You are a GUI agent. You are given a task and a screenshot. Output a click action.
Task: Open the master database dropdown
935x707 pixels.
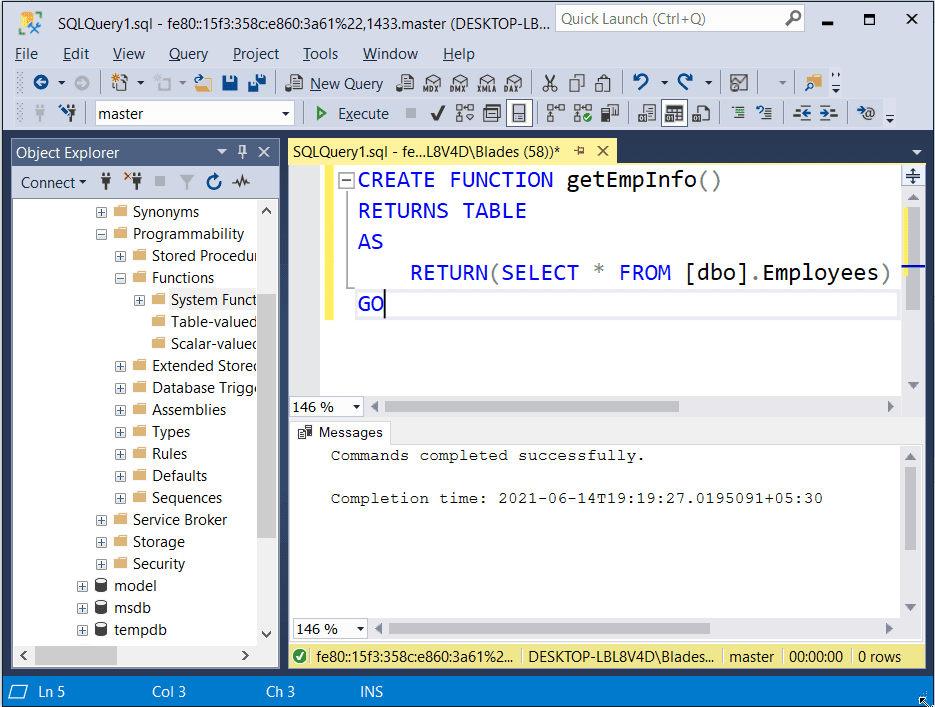(284, 113)
